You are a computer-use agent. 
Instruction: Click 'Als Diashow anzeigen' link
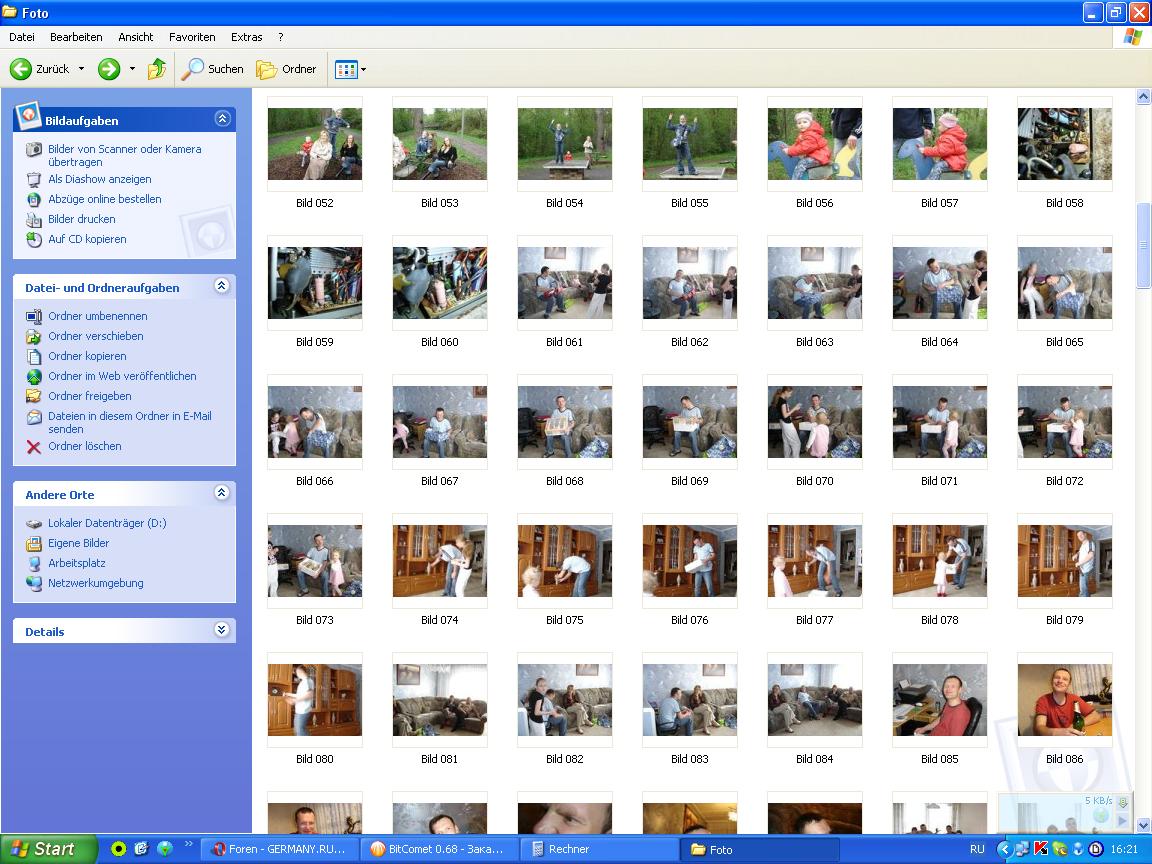point(100,179)
